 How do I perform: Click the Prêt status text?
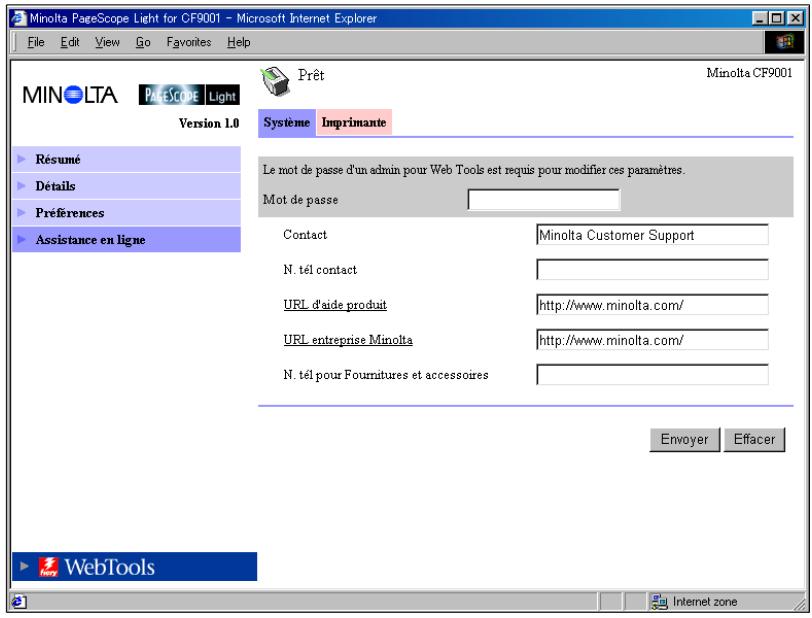311,75
